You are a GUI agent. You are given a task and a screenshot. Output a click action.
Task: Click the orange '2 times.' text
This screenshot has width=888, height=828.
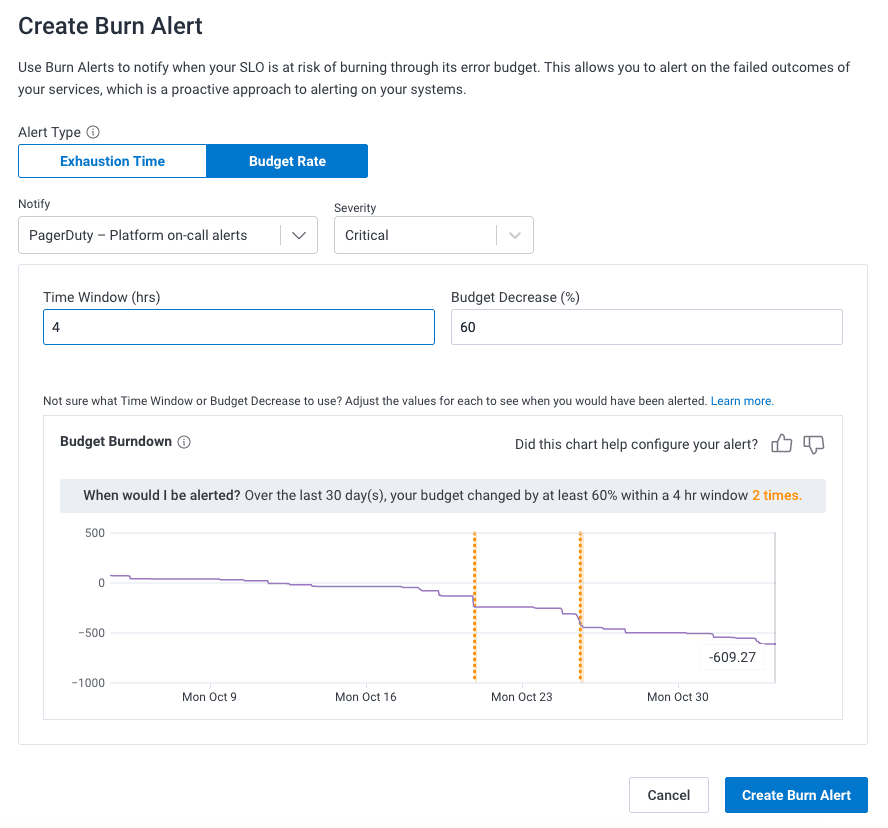[x=777, y=495]
